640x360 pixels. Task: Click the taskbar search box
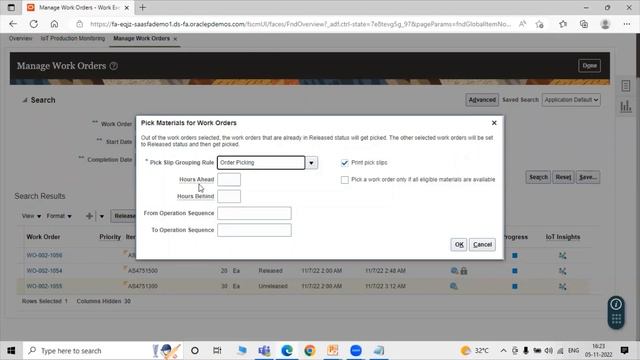[x=104, y=351]
